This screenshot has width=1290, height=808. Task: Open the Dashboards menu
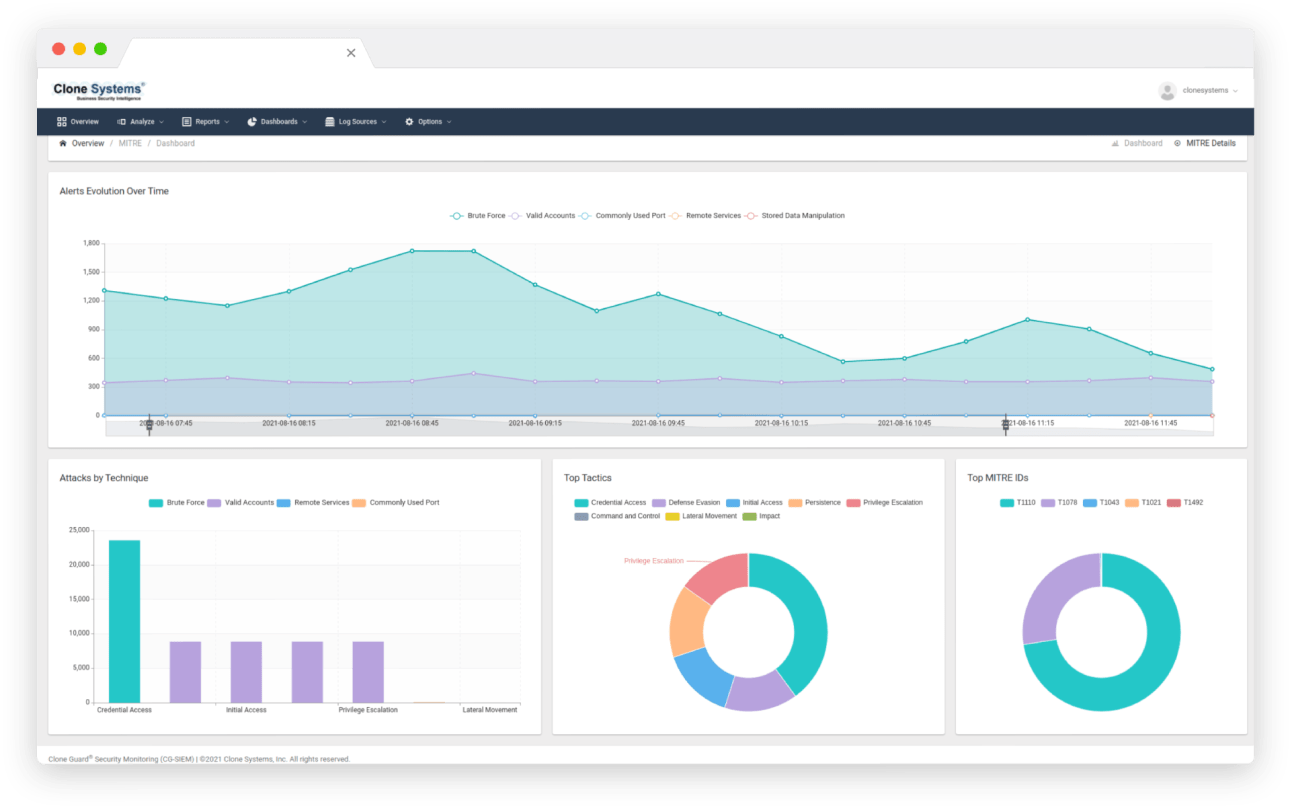click(278, 122)
